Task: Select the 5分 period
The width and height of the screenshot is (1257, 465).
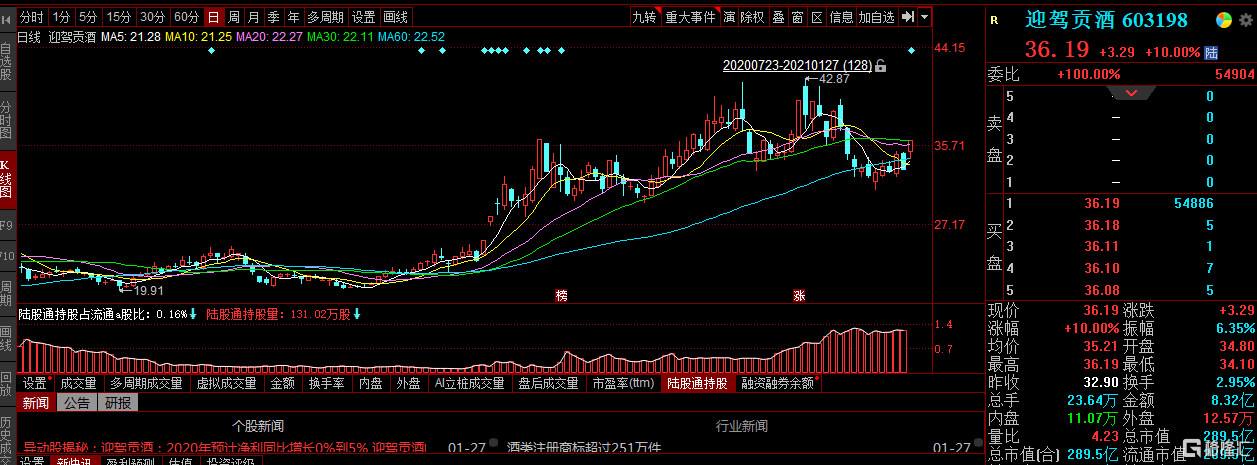Action: pyautogui.click(x=89, y=17)
